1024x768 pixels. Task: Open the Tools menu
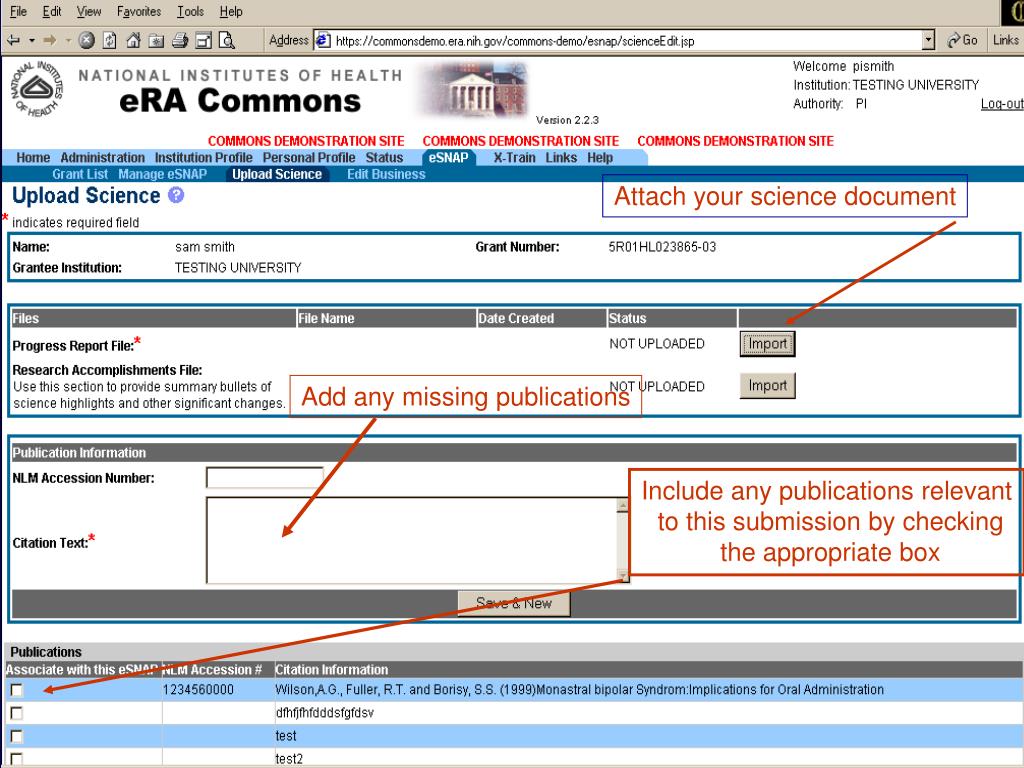tap(190, 12)
